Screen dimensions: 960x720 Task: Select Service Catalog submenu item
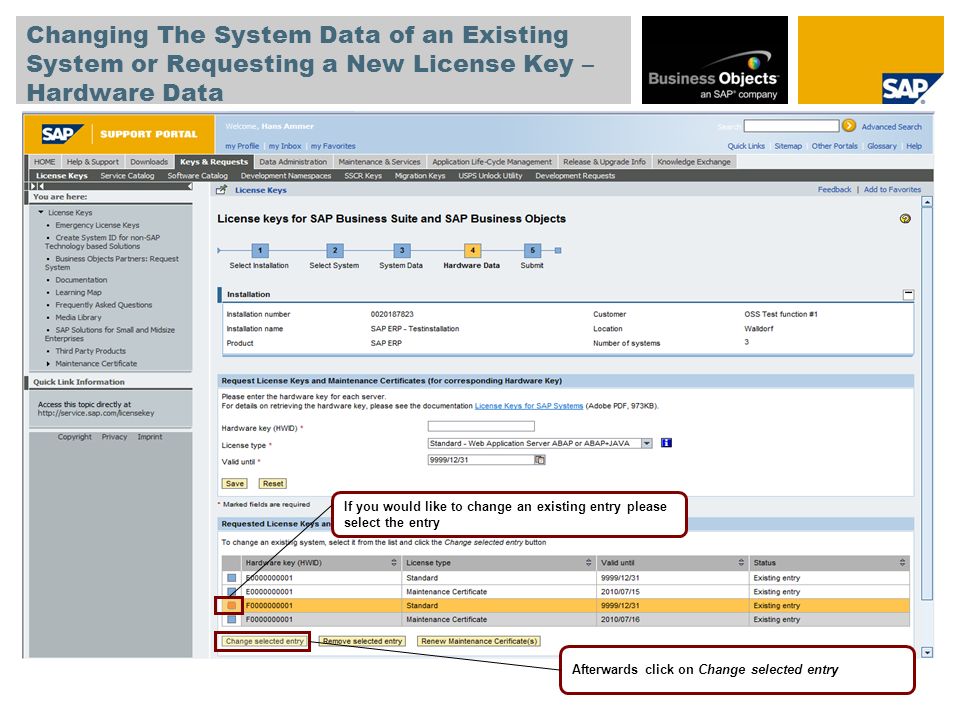[127, 176]
